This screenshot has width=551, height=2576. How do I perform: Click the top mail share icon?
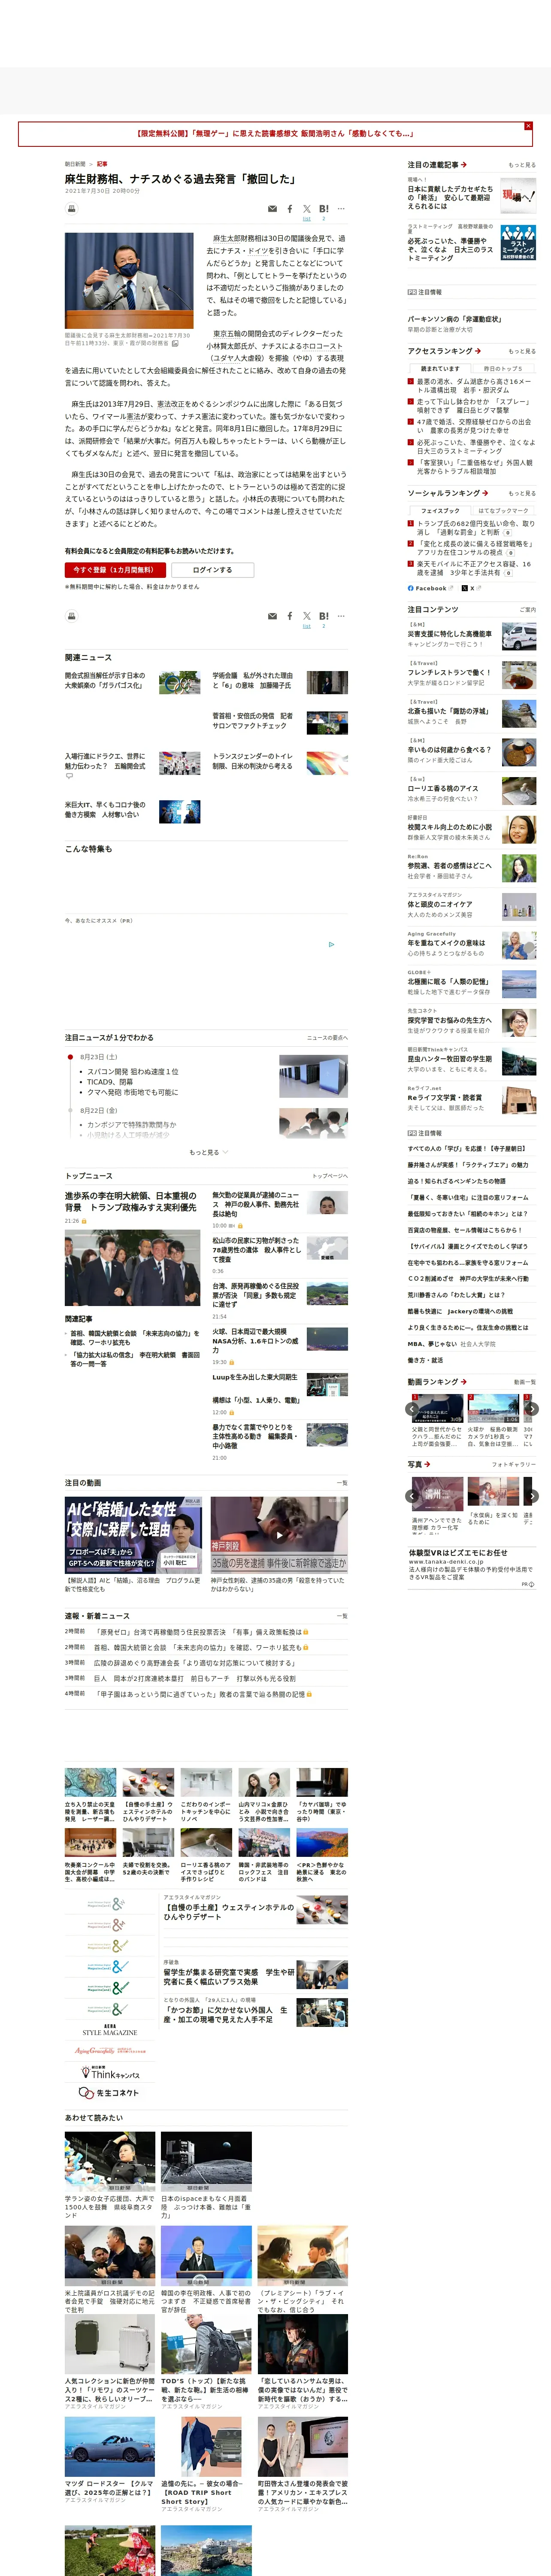coord(272,209)
